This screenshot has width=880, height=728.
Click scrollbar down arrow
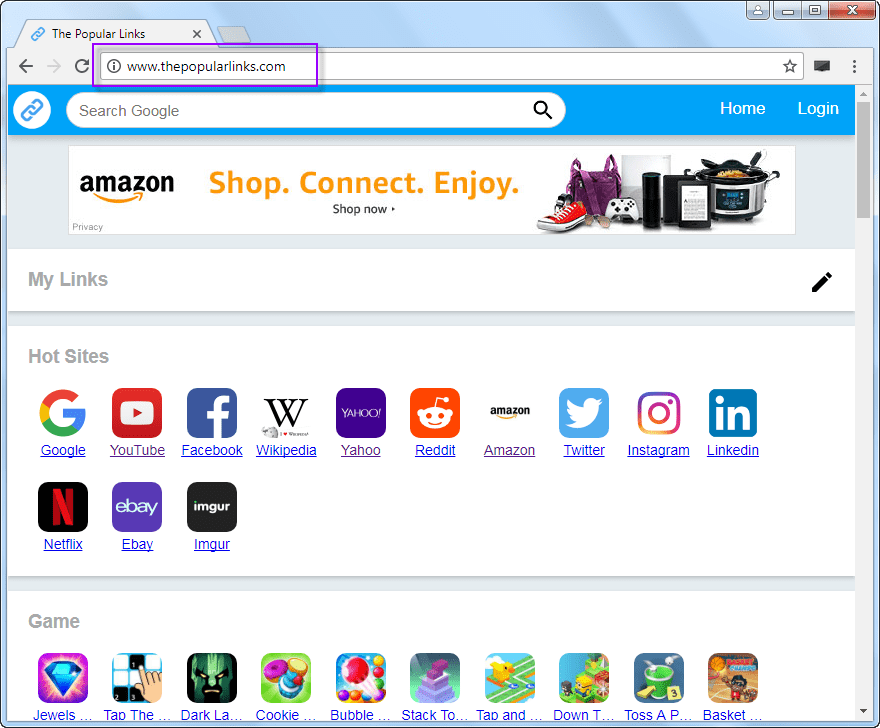pos(863,712)
